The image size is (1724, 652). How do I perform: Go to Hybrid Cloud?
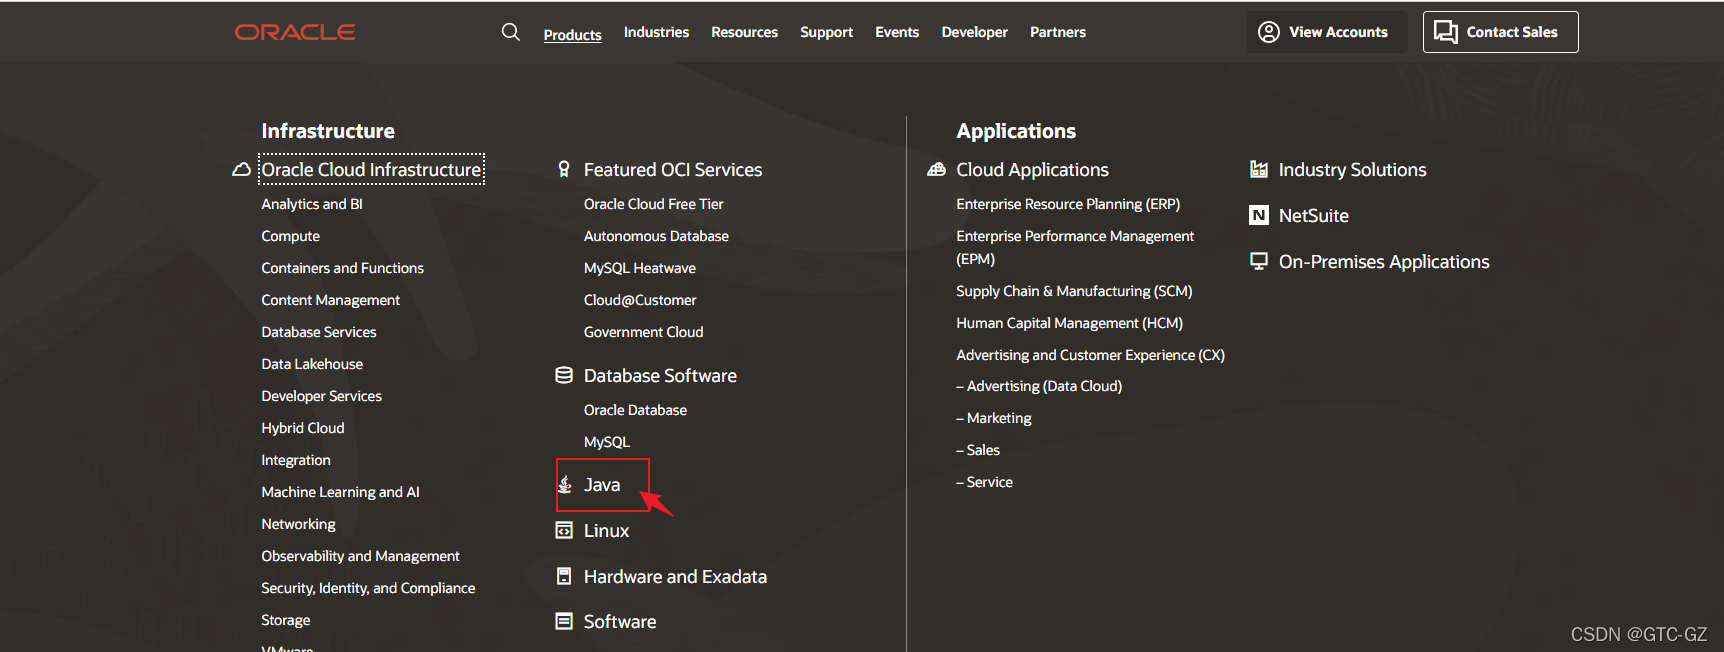(x=303, y=428)
